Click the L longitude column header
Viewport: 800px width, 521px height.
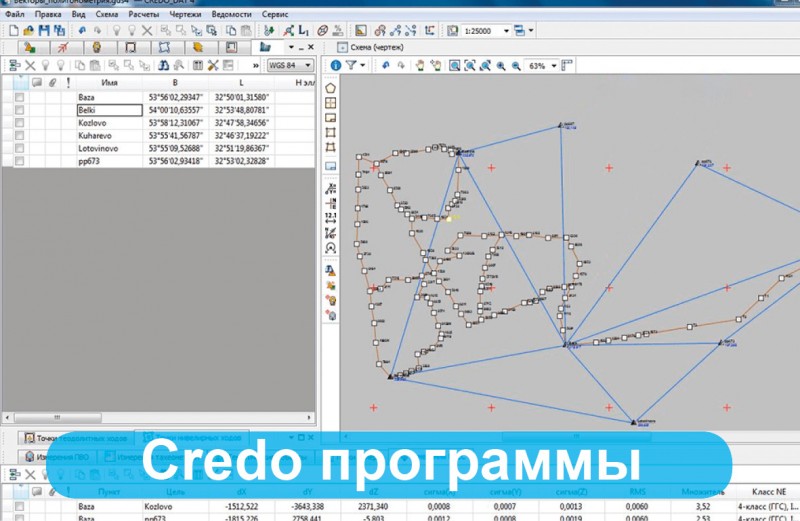[x=241, y=82]
